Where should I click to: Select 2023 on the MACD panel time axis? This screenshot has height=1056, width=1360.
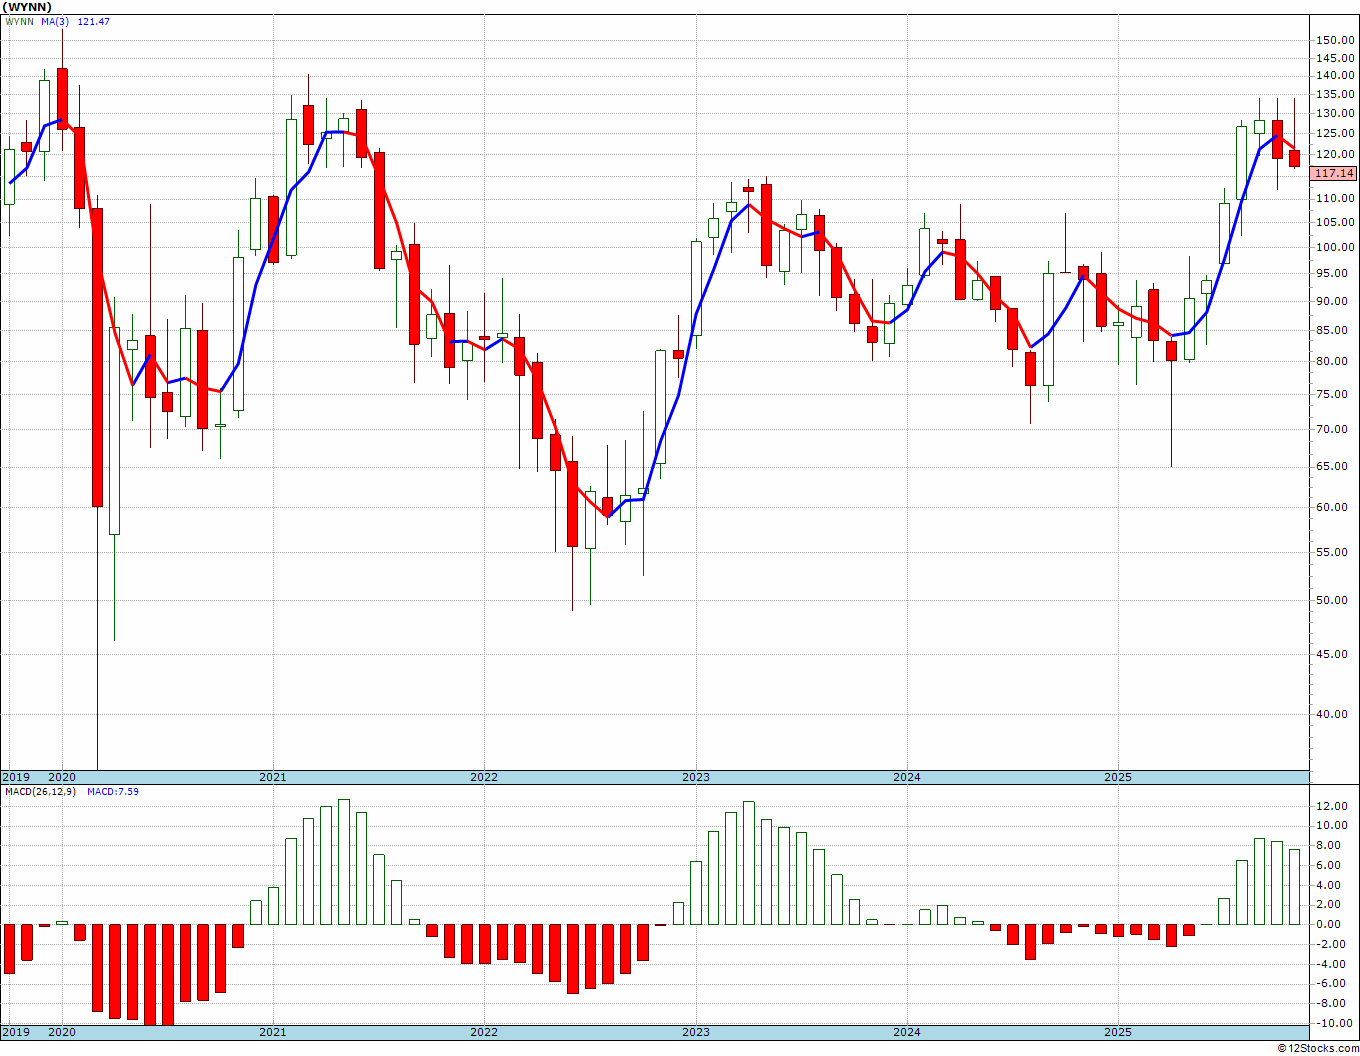coord(696,1032)
